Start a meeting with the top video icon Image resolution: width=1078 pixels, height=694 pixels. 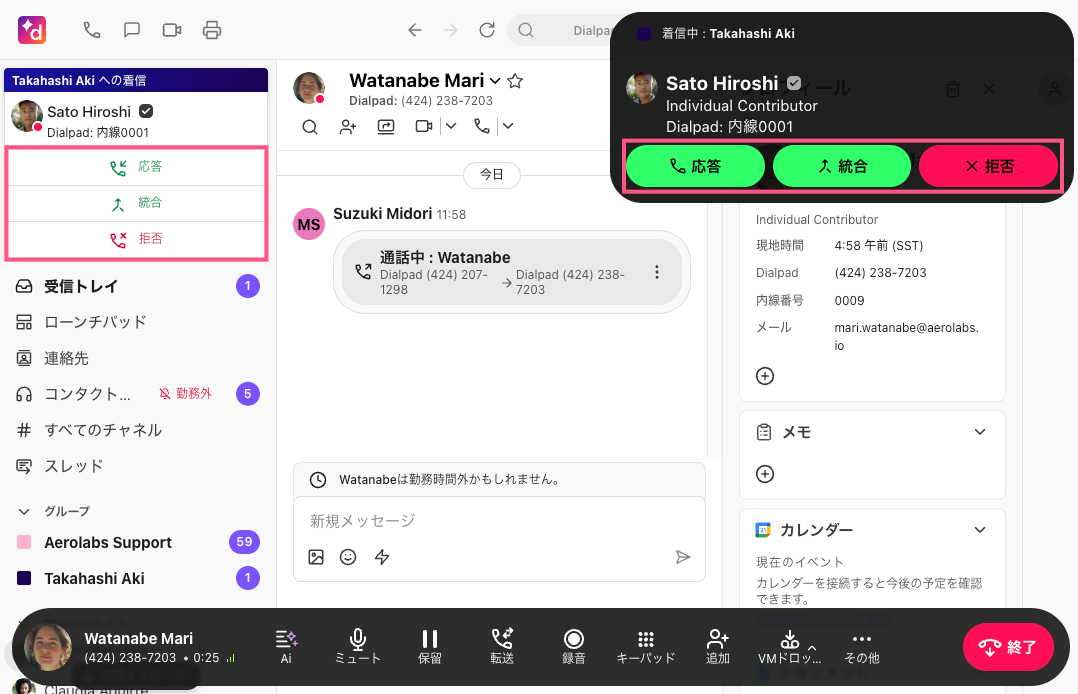tap(172, 30)
